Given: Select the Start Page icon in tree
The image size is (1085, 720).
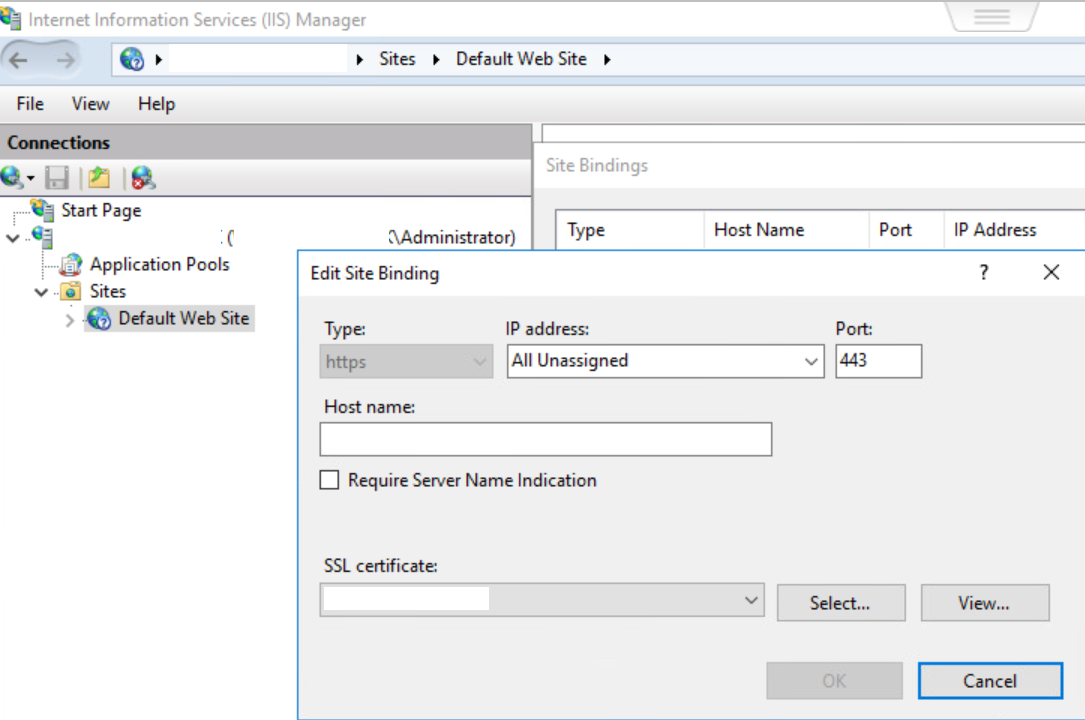Looking at the screenshot, I should click(x=43, y=210).
